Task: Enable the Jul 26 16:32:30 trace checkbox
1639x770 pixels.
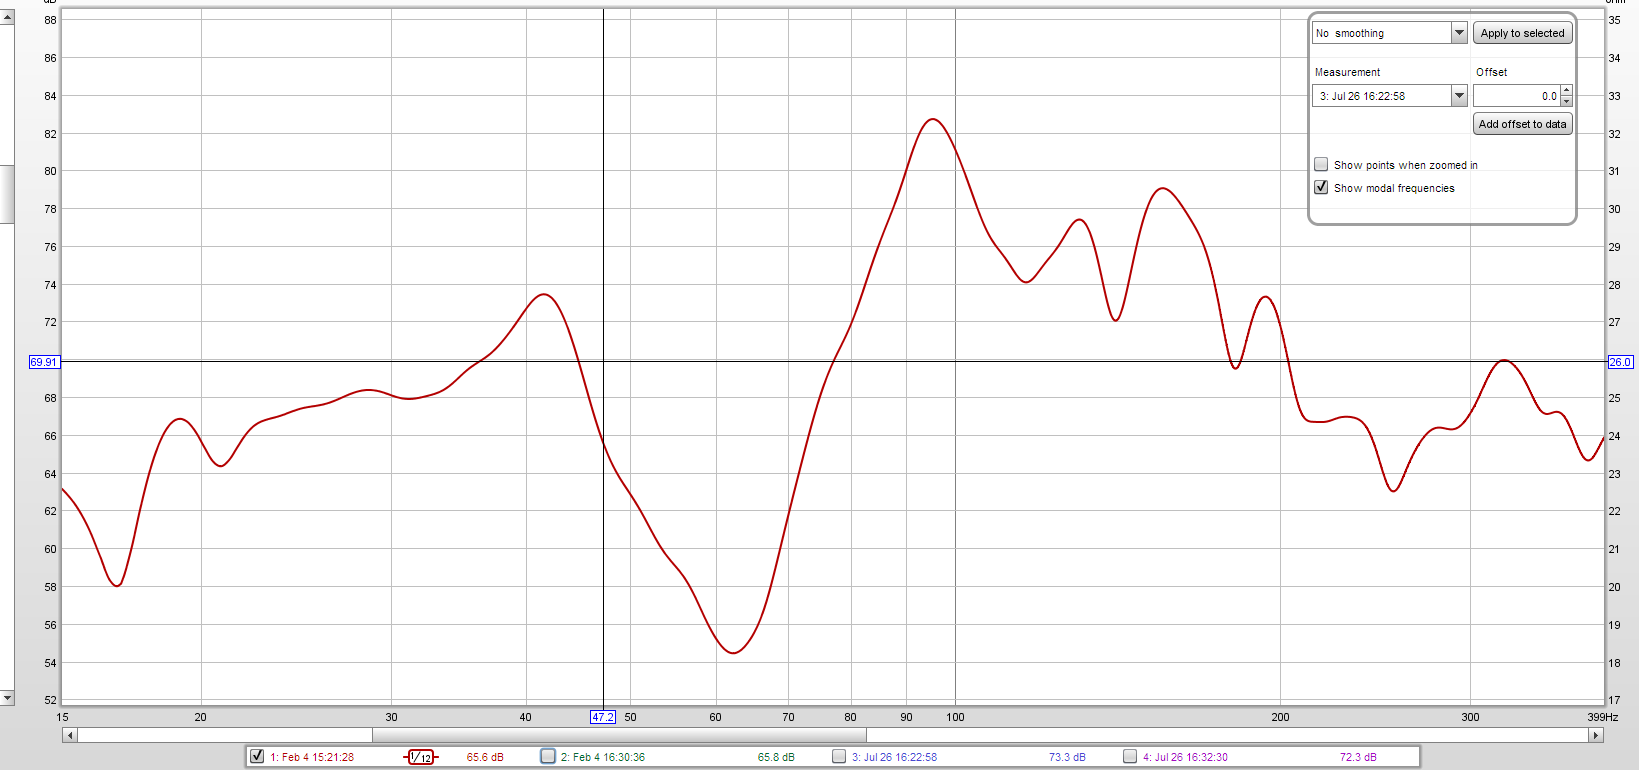Action: pyautogui.click(x=1130, y=756)
